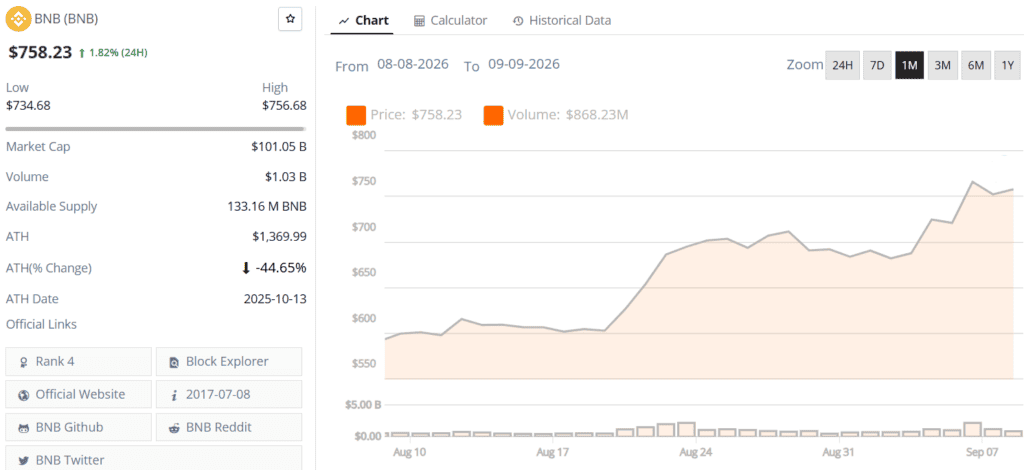Viewport: 1024px width, 470px height.
Task: Toggle the Price series legend swatch
Action: [356, 115]
